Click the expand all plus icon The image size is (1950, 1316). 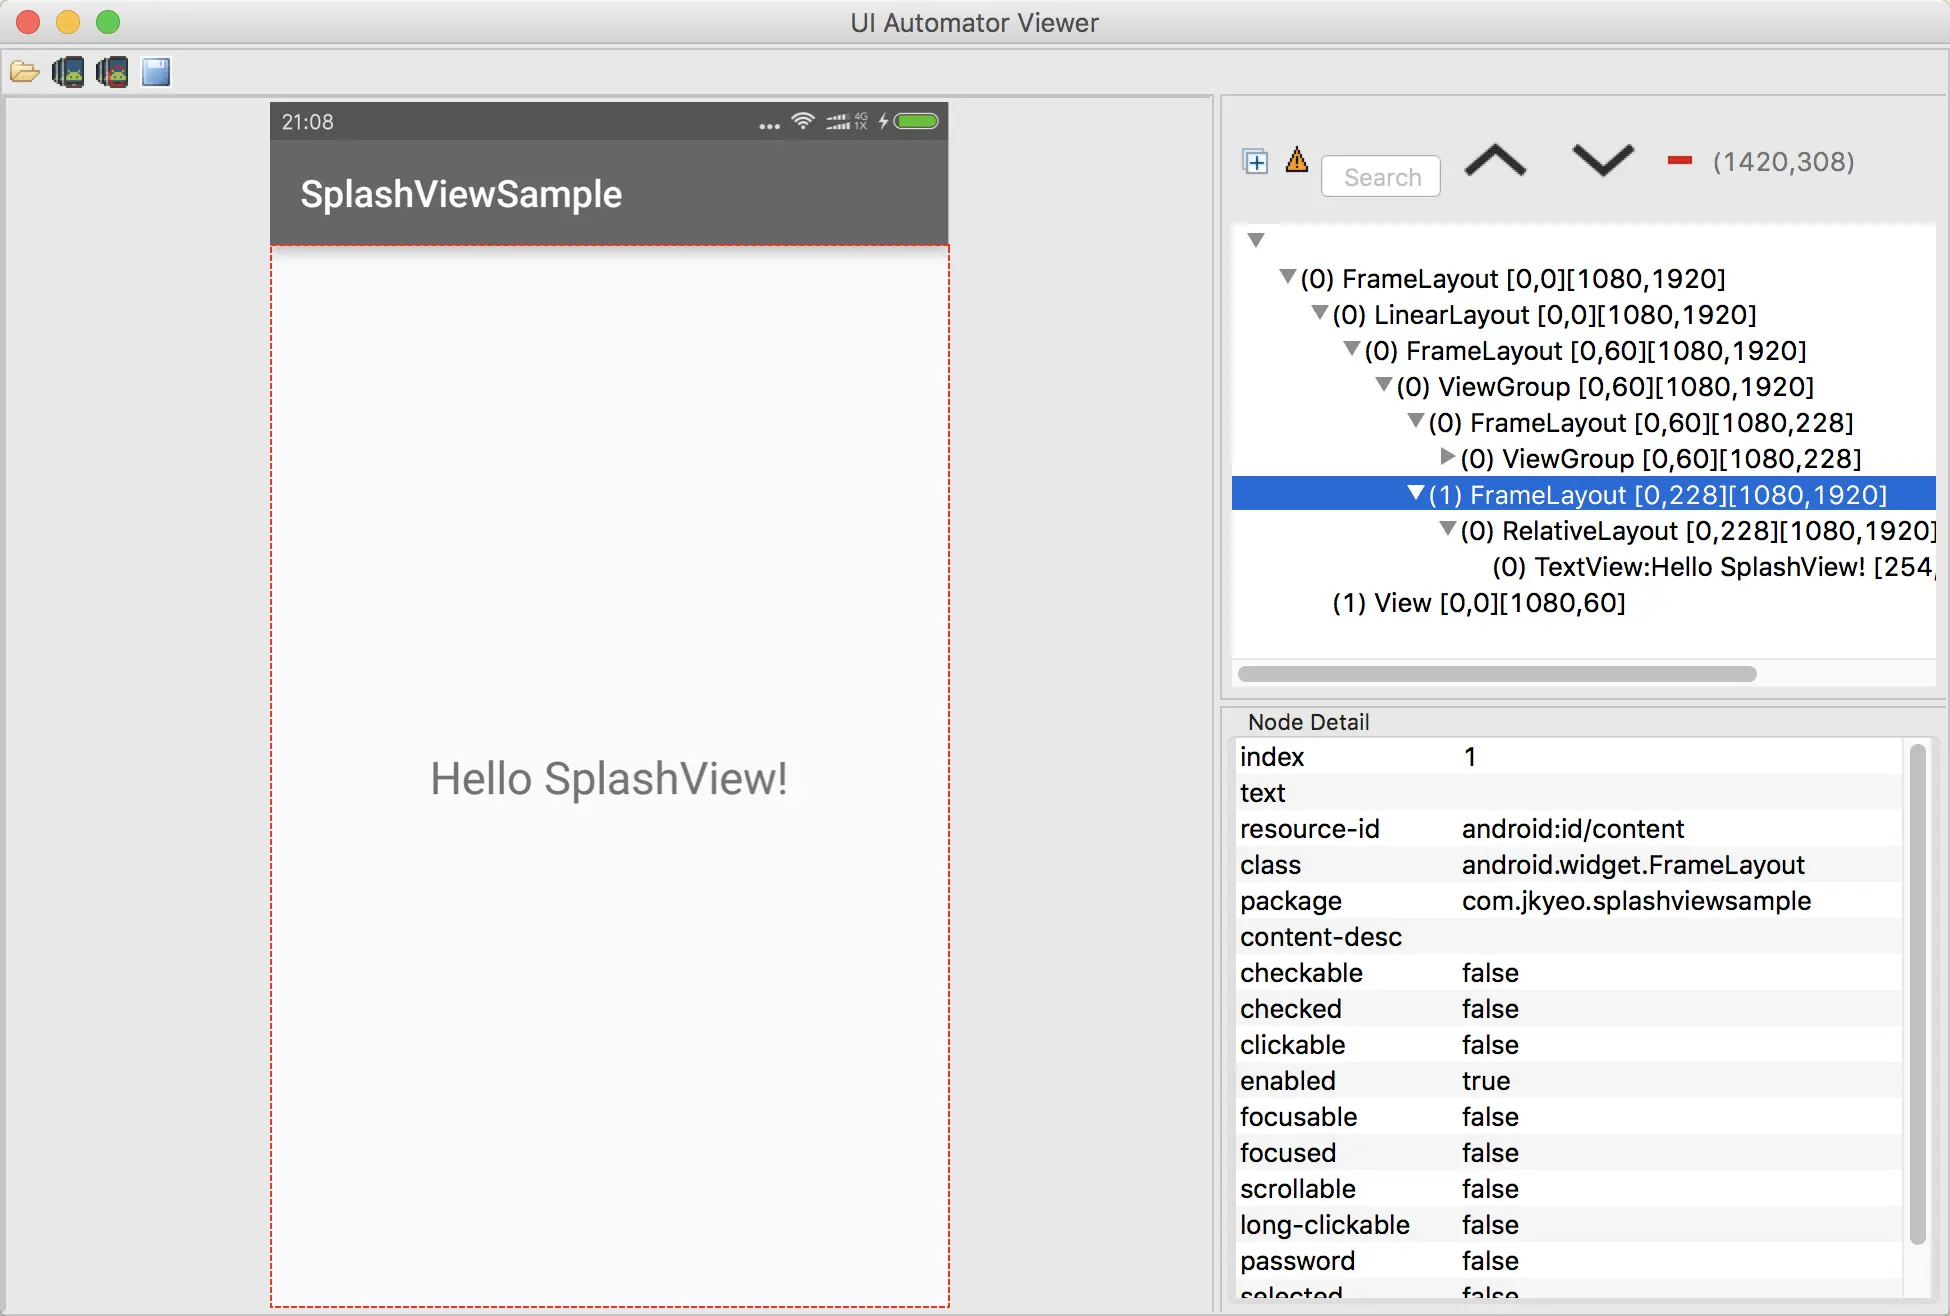tap(1255, 161)
